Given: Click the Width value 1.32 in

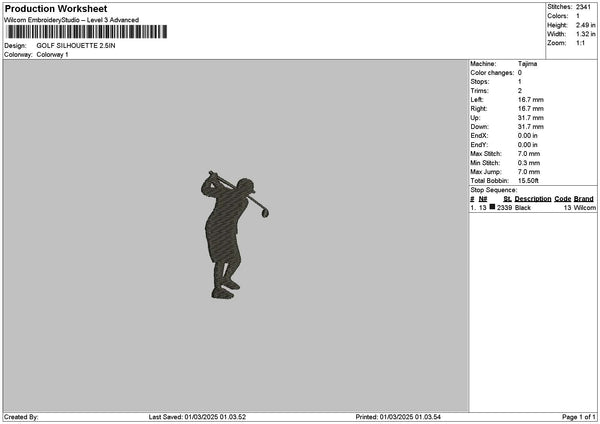Looking at the screenshot, I should 585,34.
